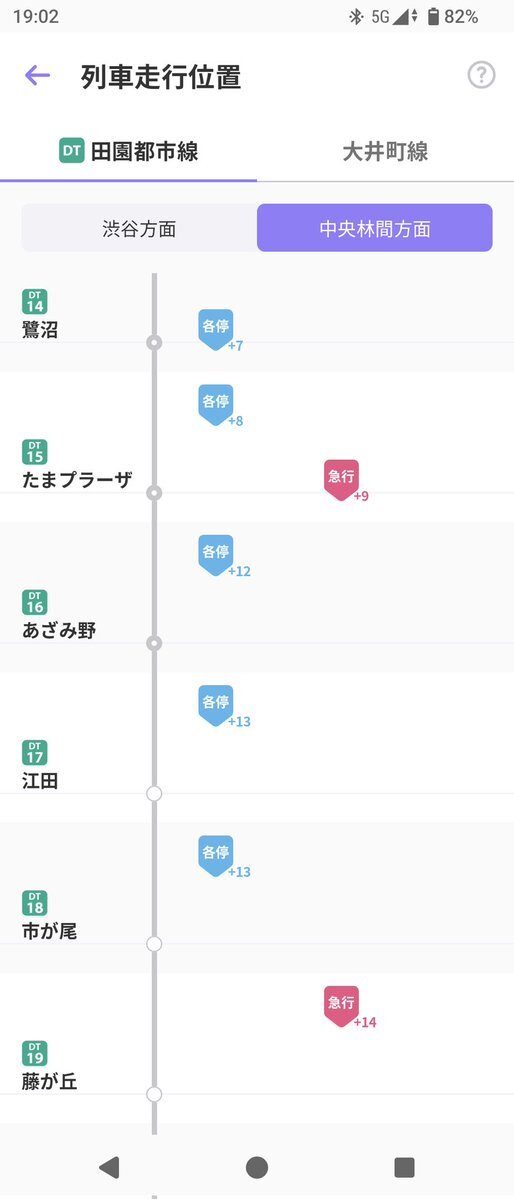
Task: Open the 田園都市線 tab
Action: coord(128,151)
